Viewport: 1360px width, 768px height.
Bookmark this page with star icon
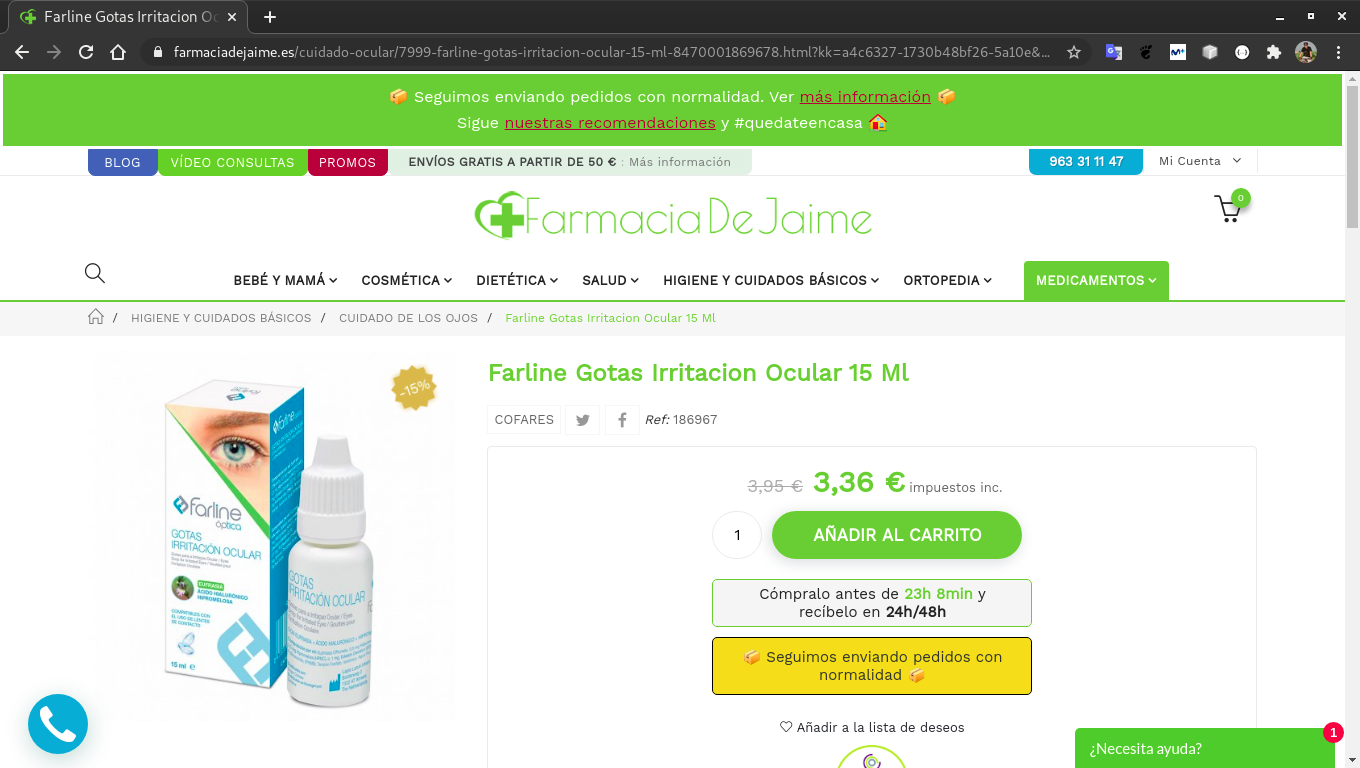1074,52
